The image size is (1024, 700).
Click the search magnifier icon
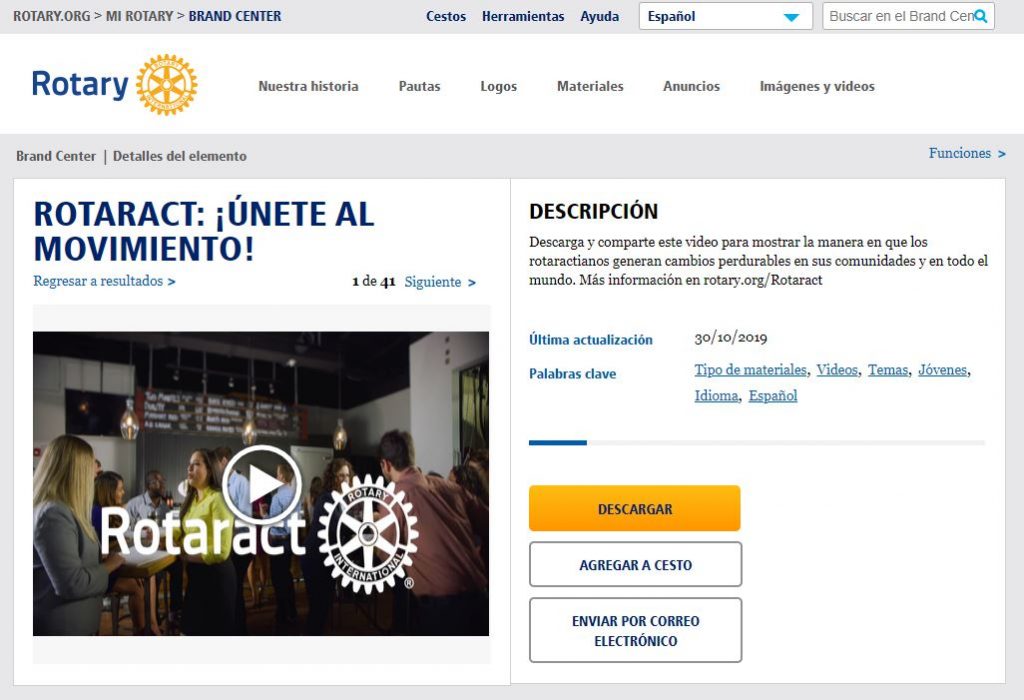click(980, 16)
